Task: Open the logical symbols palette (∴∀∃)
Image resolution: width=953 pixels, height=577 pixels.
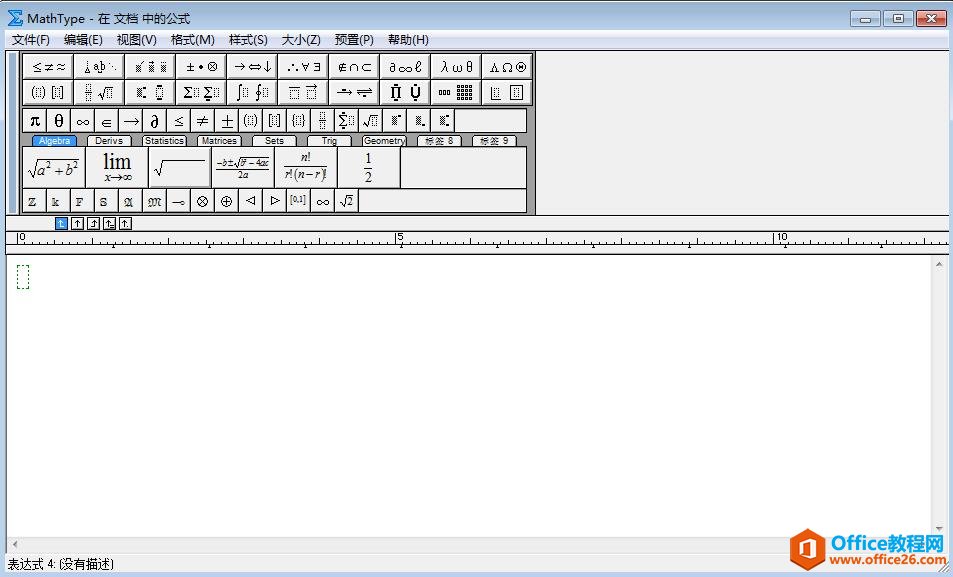Action: click(303, 66)
